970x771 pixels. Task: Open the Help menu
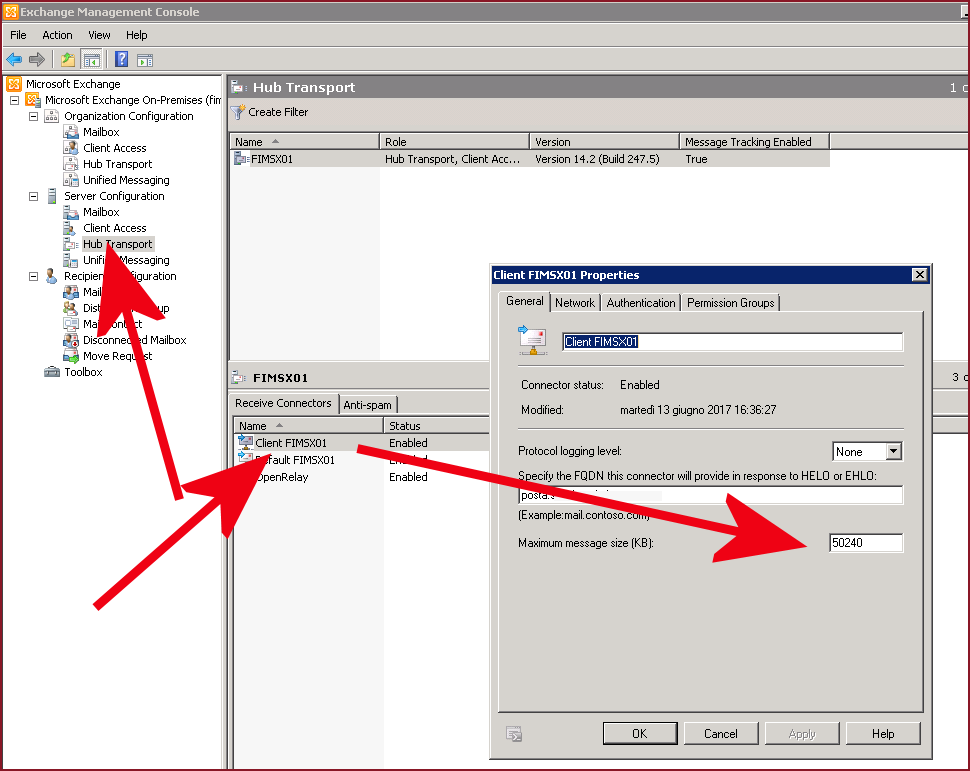137,35
